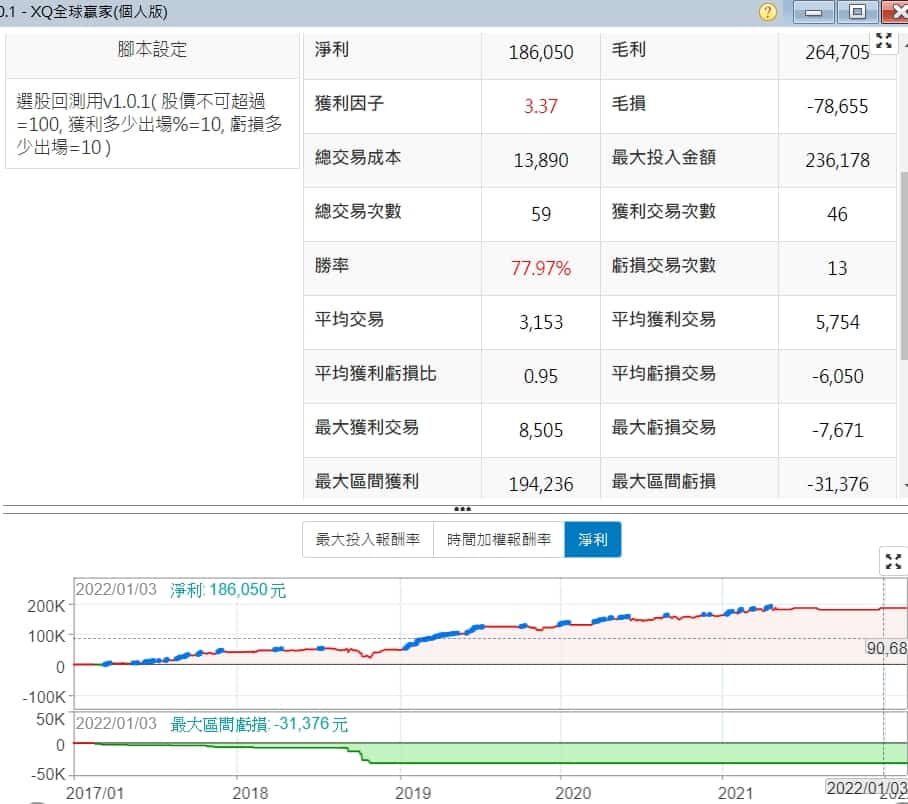Maximize the XQ全球贏家 window

(x=857, y=12)
